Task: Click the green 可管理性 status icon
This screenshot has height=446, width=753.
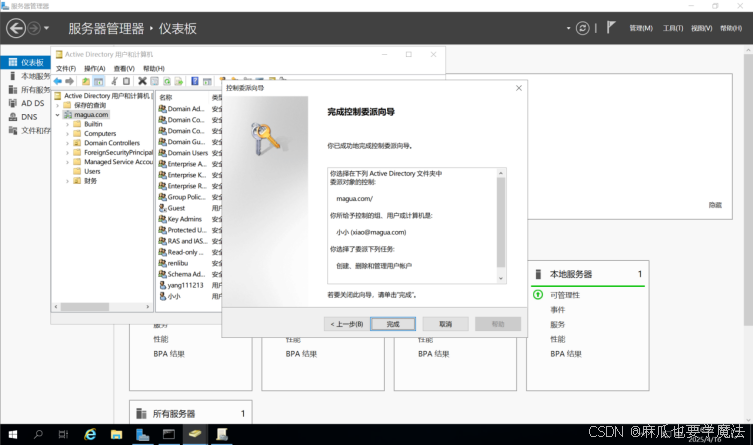Action: (538, 294)
